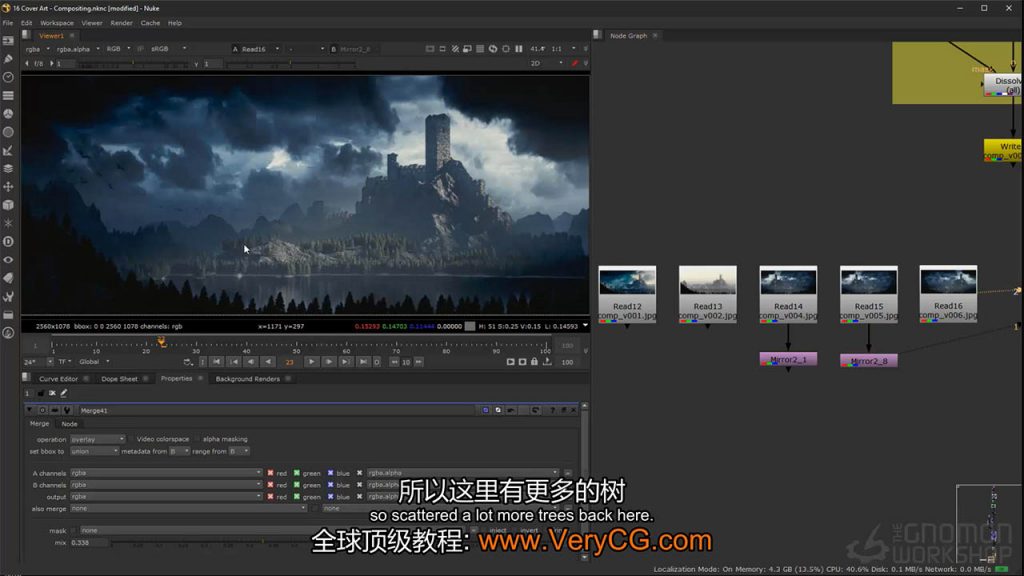Open the Deep nodes toolbar icon
Screen dimensions: 1024x576
[x=8, y=242]
